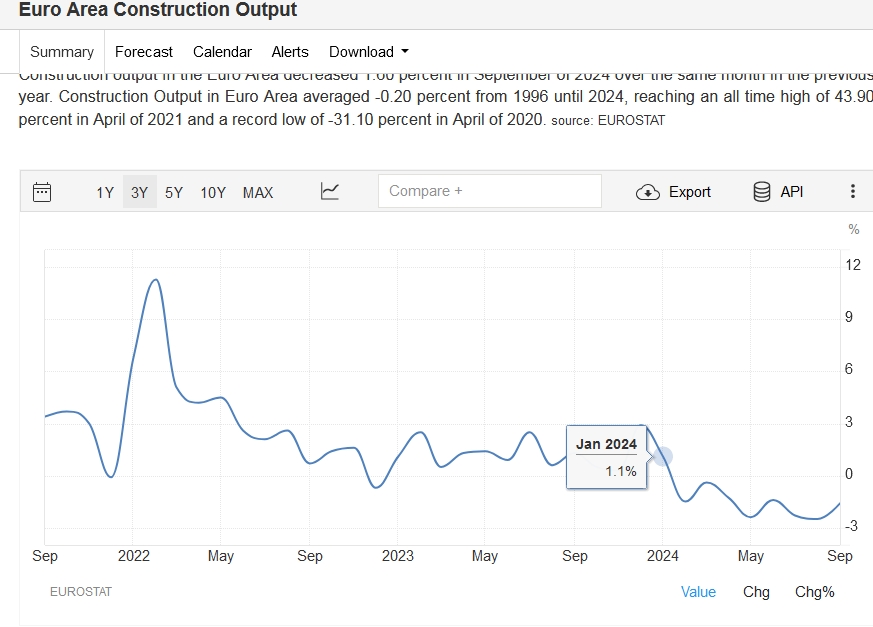Screen dimensions: 873x627
Task: Go to the Calendar tab
Action: 222,52
